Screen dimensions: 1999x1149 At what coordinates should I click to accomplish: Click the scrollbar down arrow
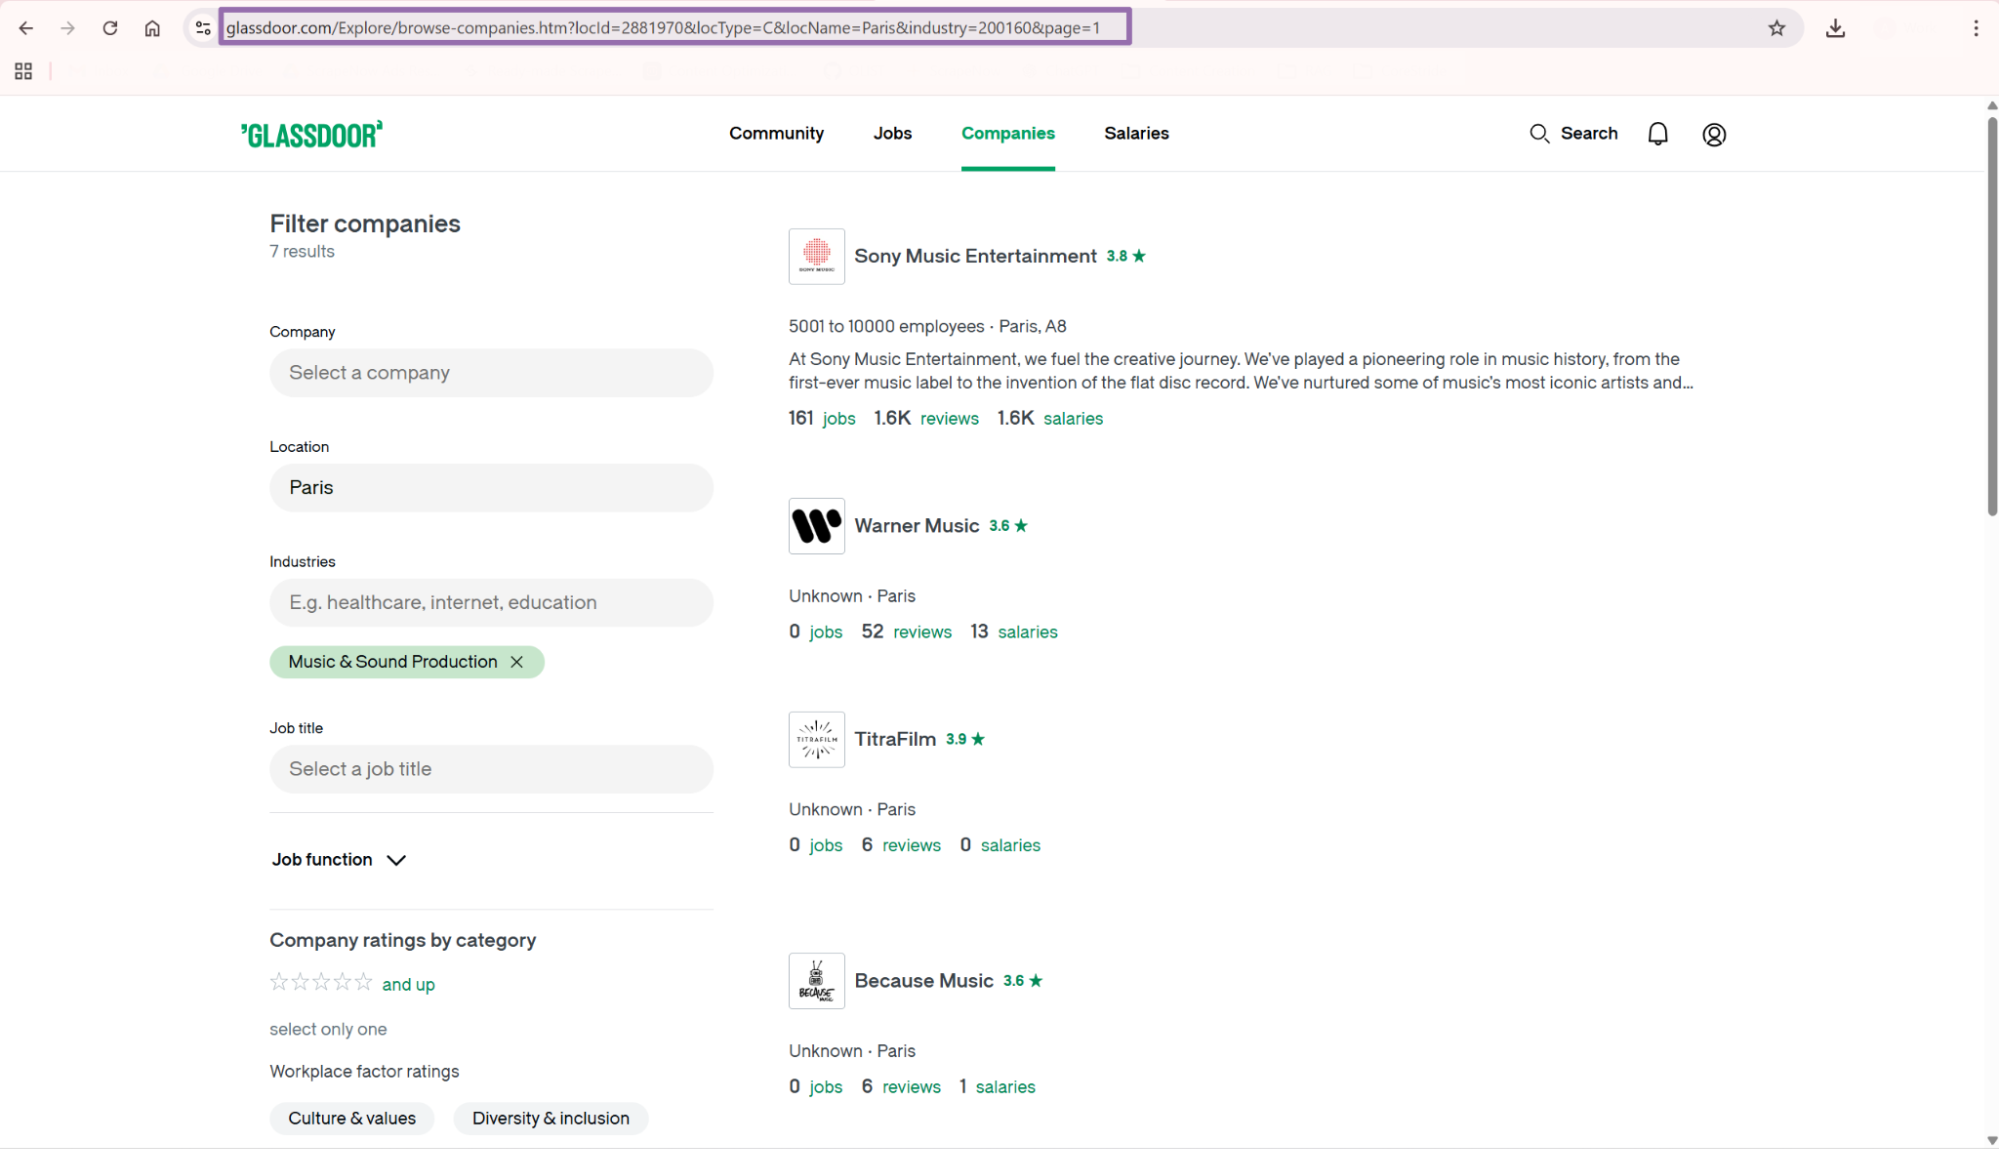[1991, 1140]
